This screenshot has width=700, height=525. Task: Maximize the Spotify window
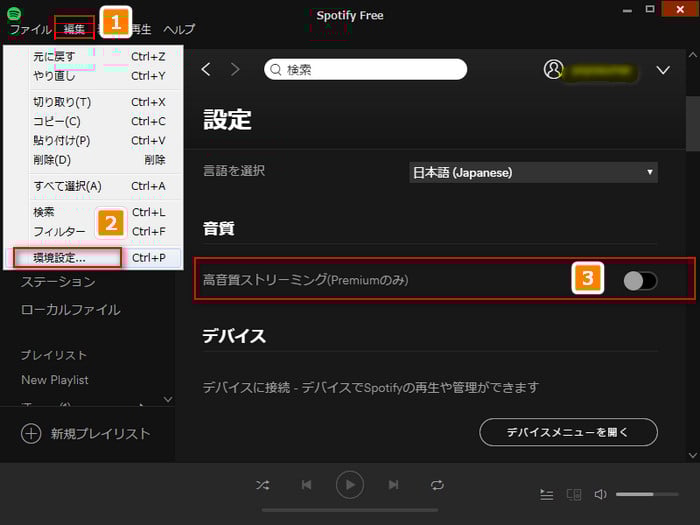pyautogui.click(x=650, y=9)
